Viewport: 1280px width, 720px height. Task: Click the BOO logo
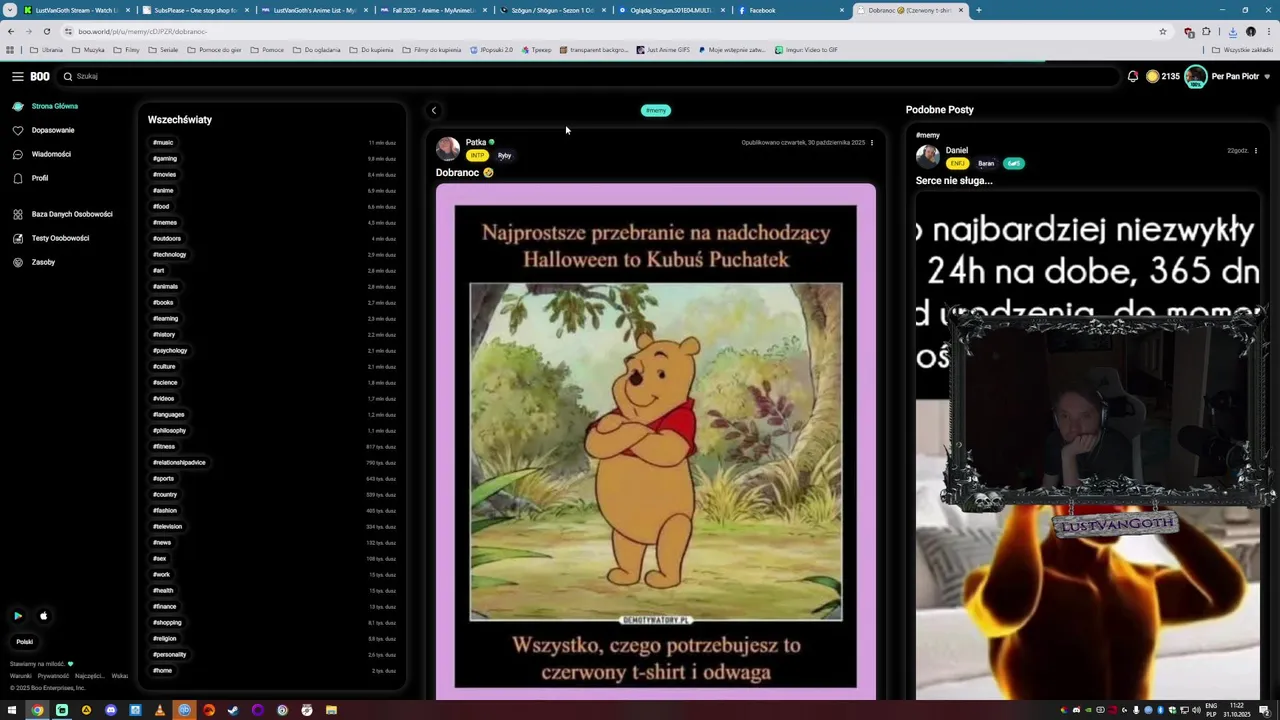(40, 76)
